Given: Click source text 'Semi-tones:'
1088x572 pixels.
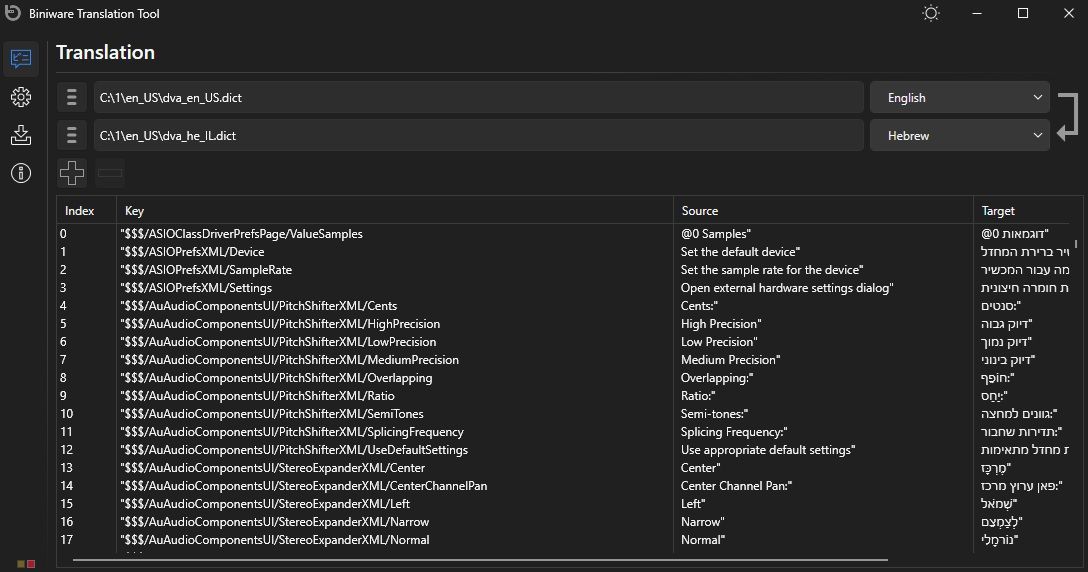Looking at the screenshot, I should pos(714,414).
